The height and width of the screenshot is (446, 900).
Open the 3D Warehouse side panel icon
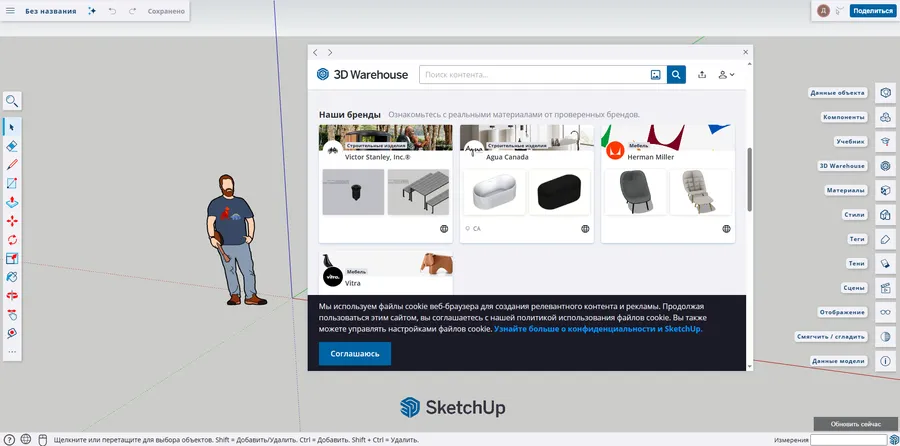click(885, 166)
